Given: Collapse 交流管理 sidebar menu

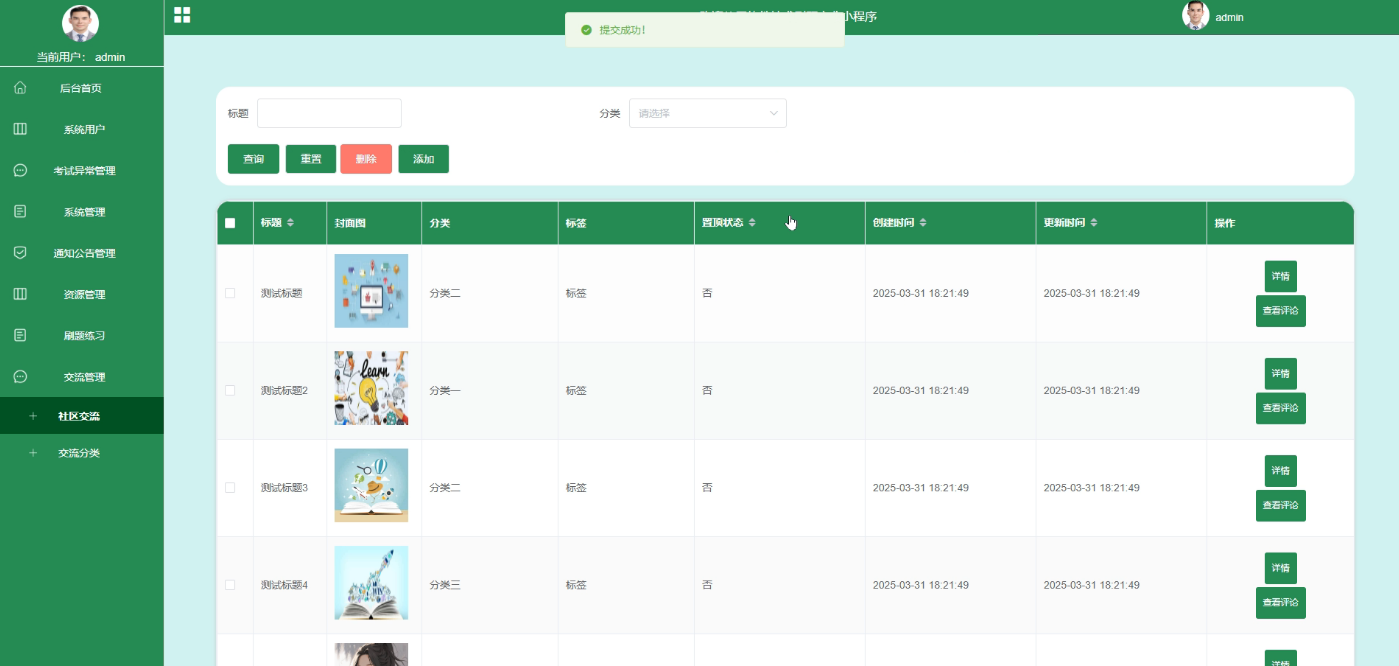Looking at the screenshot, I should point(82,377).
